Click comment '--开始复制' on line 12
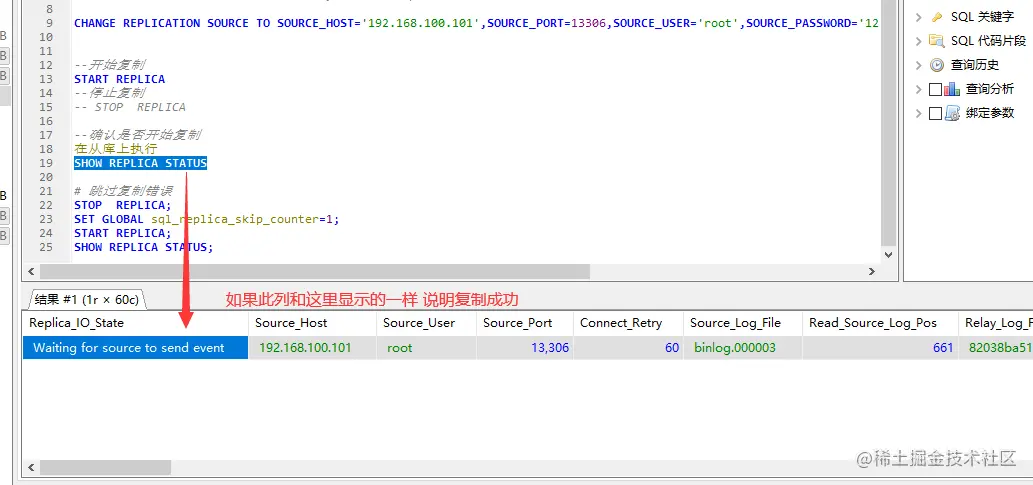This screenshot has width=1033, height=485. pos(109,65)
